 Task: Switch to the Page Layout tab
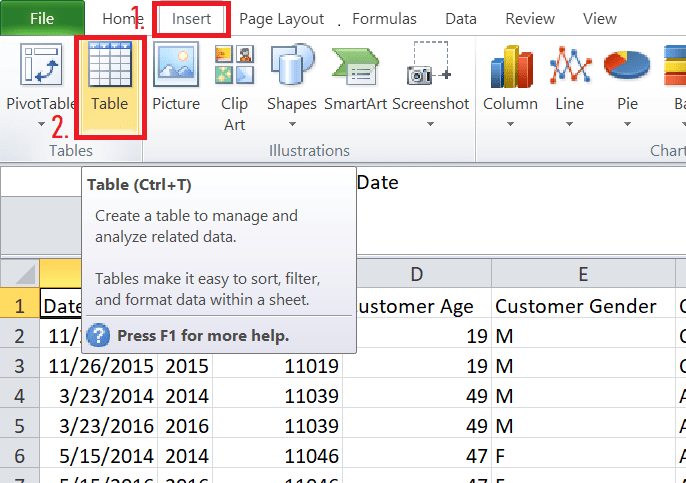[x=282, y=18]
